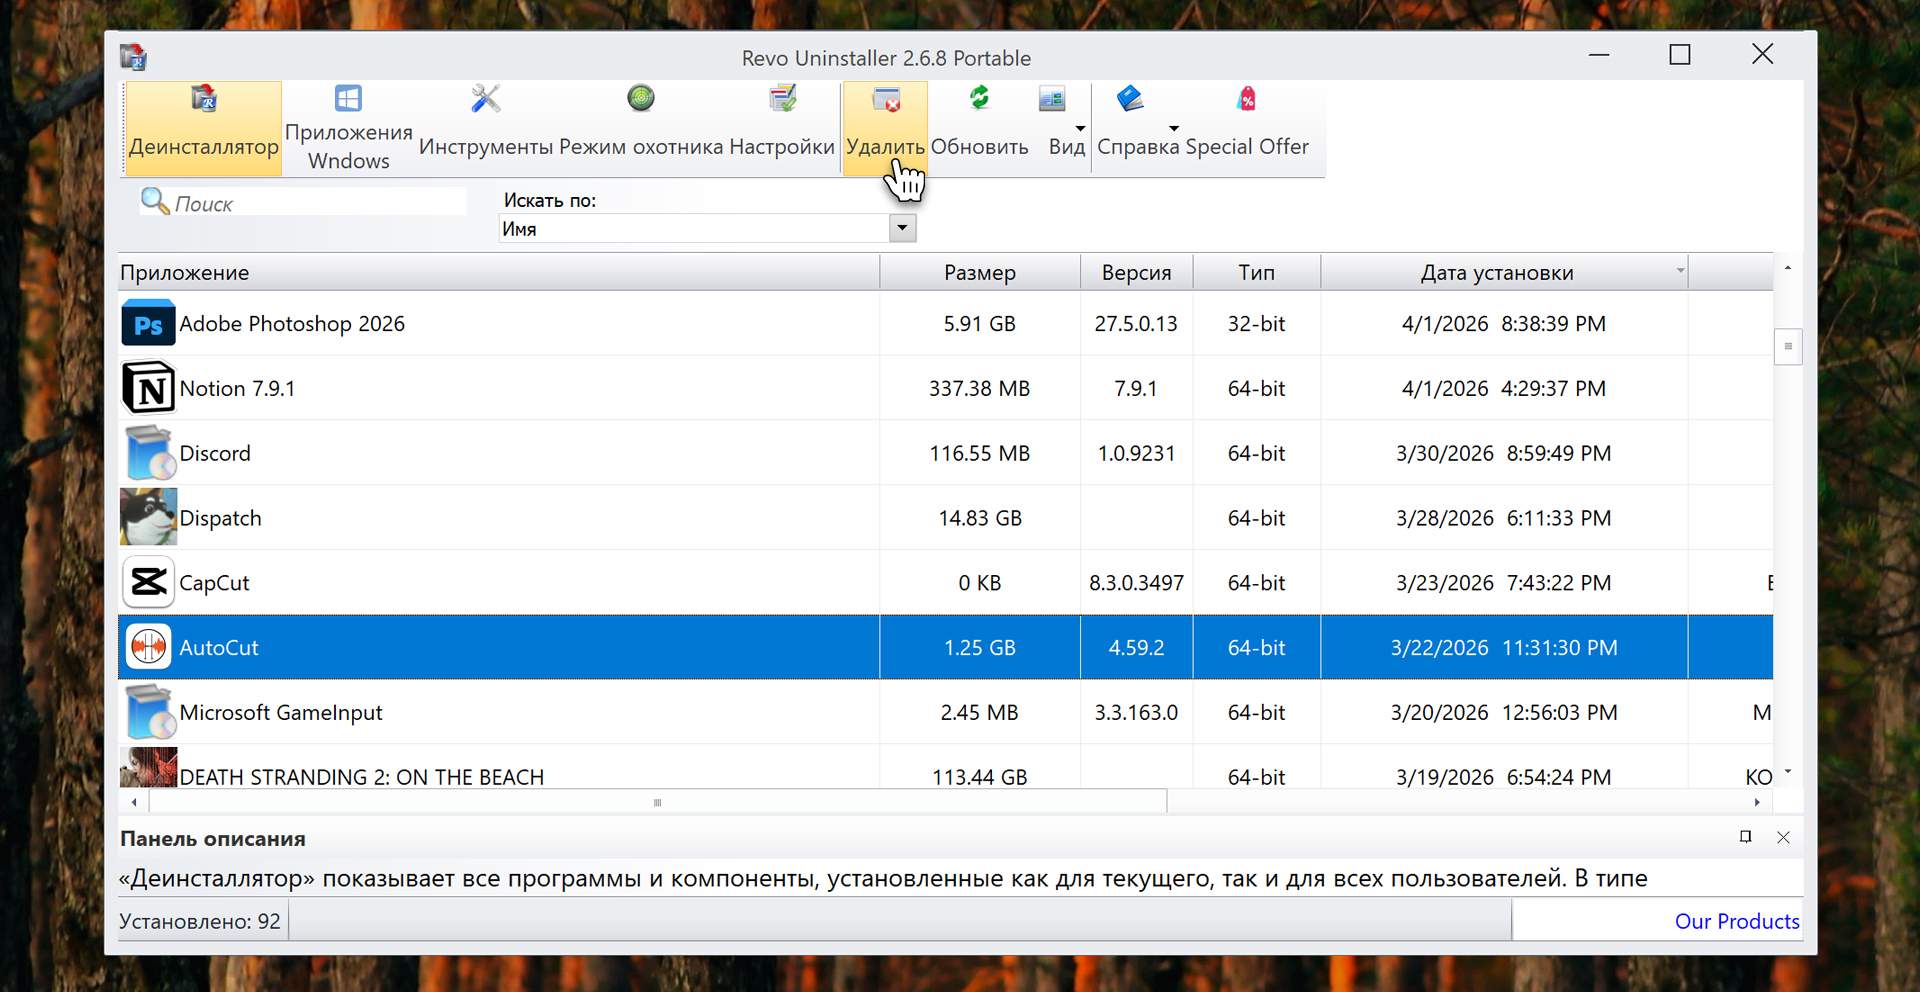Viewport: 1920px width, 992px height.
Task: Pin the description panel toggle
Action: point(1745,838)
